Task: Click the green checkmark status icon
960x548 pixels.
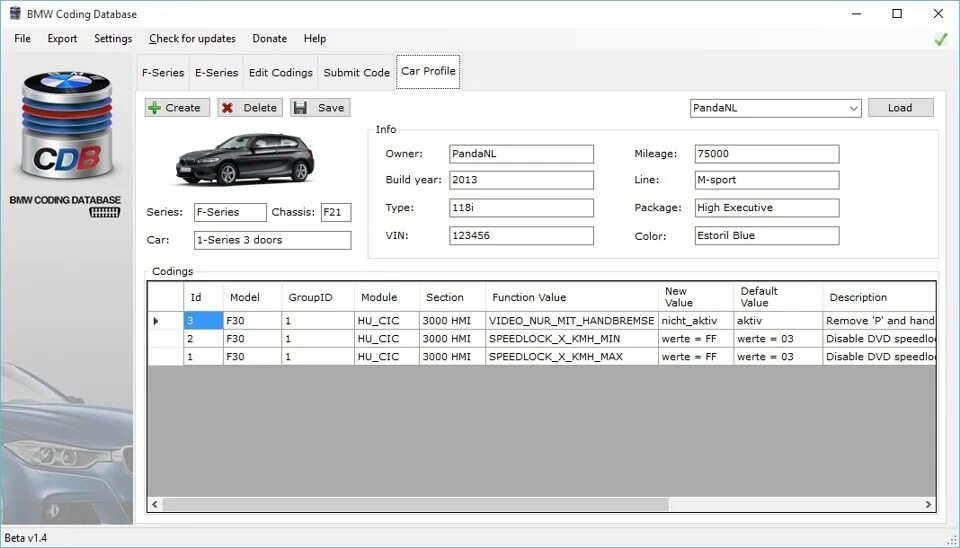Action: pyautogui.click(x=940, y=39)
